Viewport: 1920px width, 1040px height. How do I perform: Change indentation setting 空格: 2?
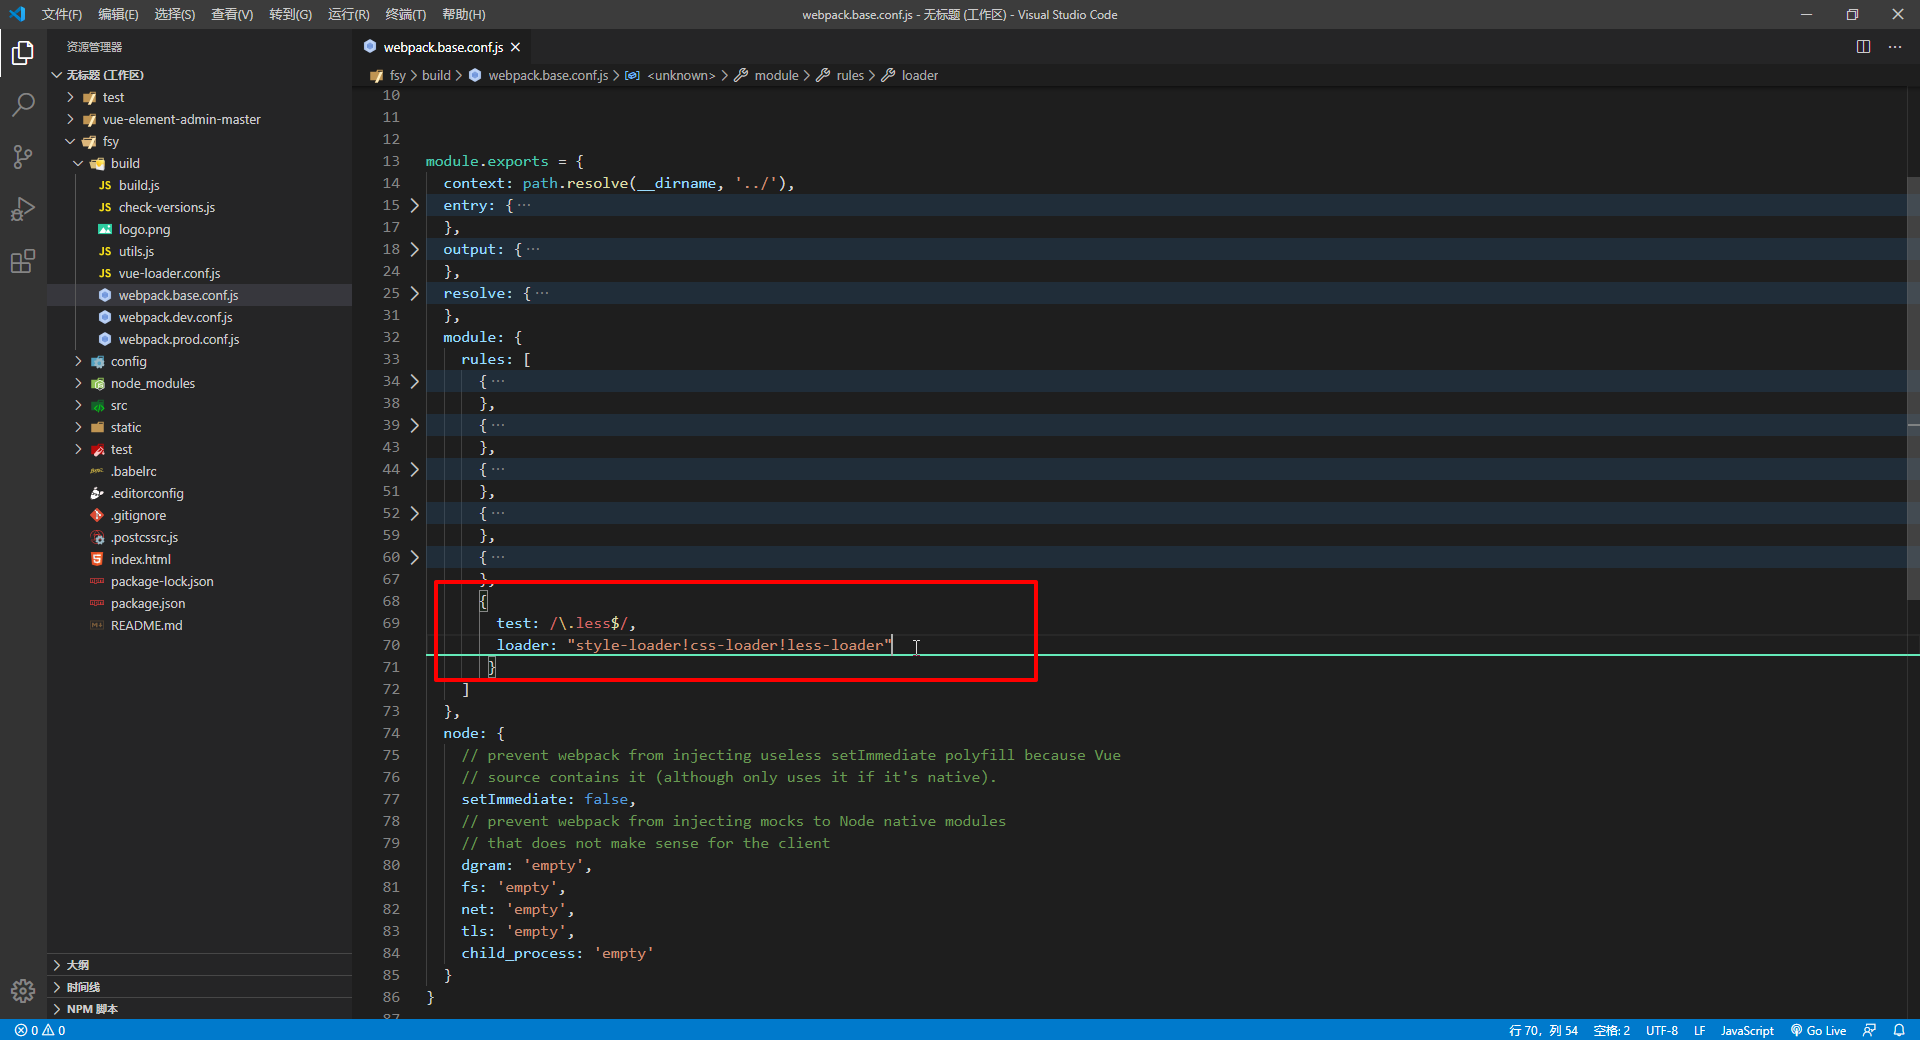[x=1611, y=1030]
